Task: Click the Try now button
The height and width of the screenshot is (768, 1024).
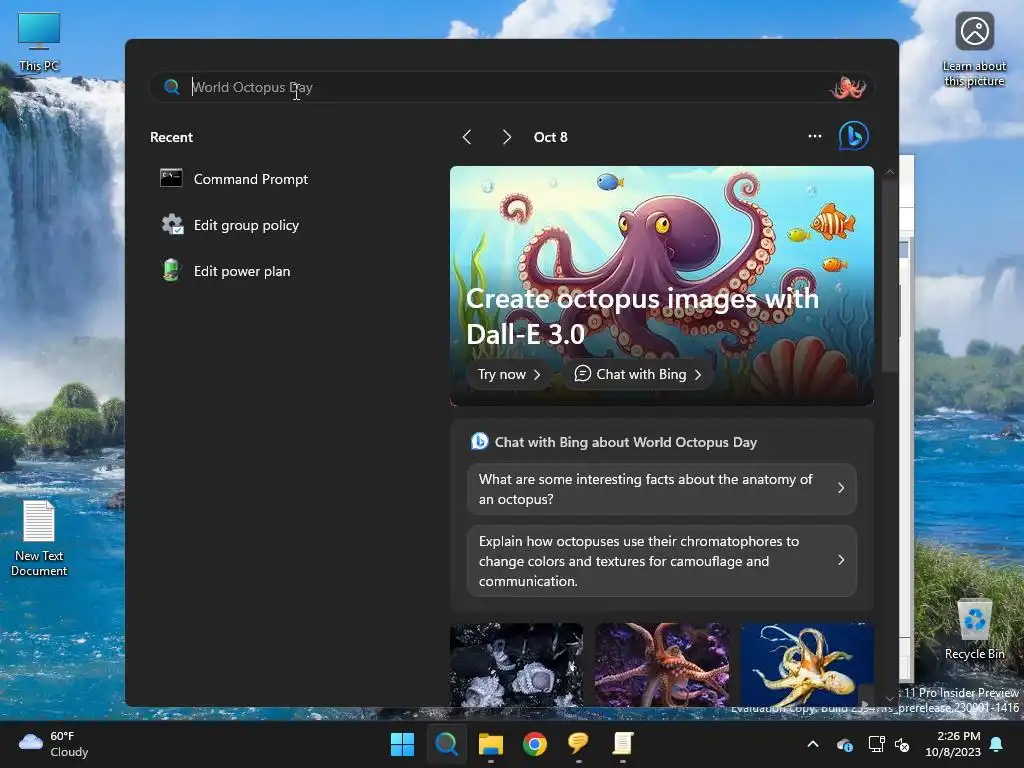Action: 508,374
